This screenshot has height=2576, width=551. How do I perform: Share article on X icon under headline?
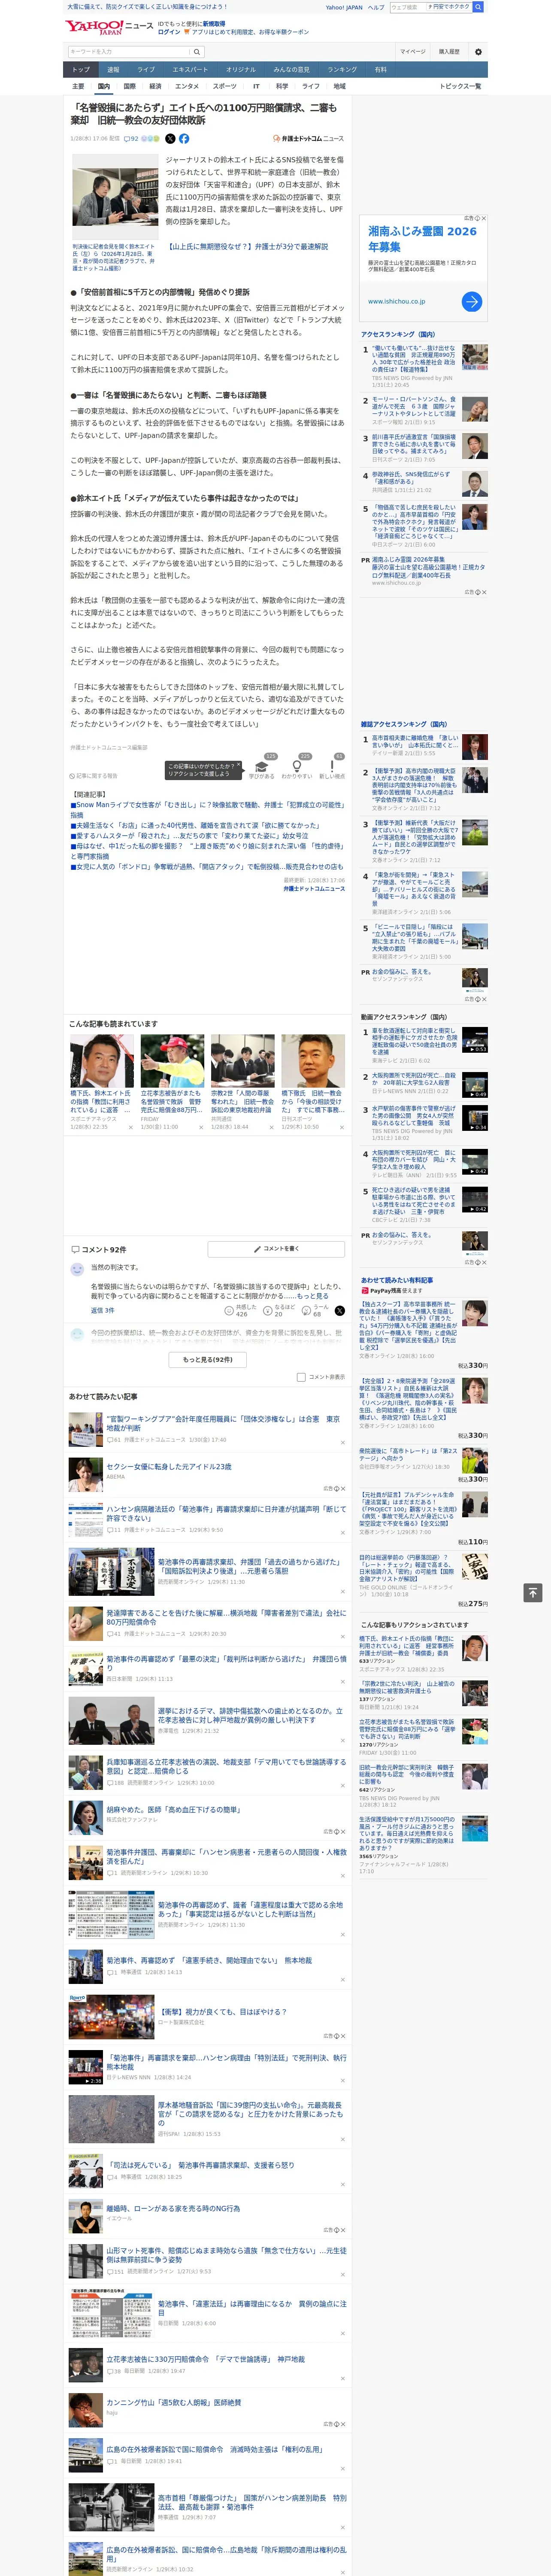[170, 139]
